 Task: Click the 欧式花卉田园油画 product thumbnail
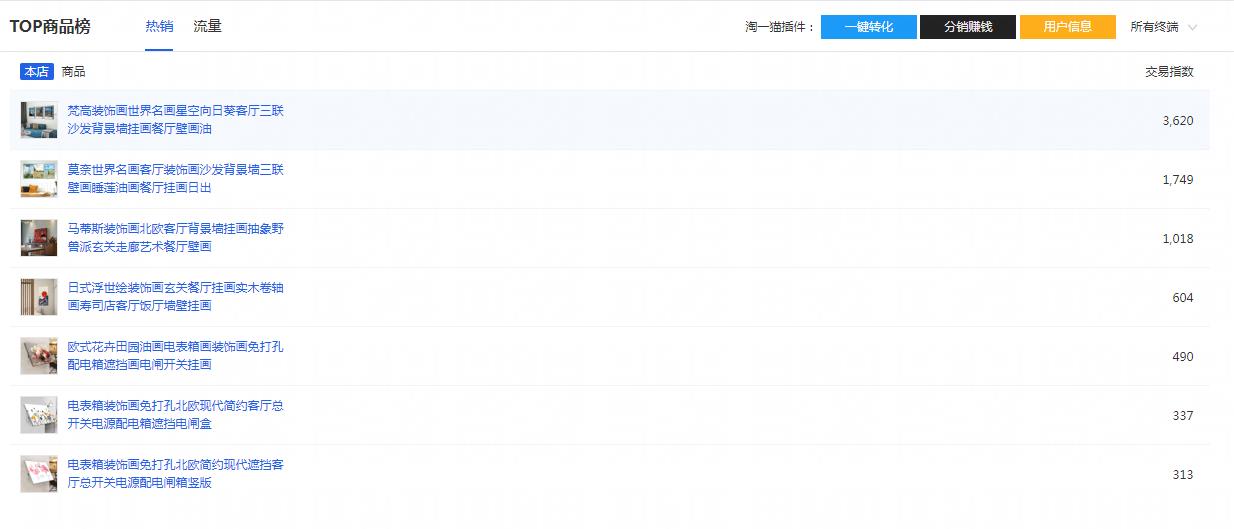tap(39, 356)
